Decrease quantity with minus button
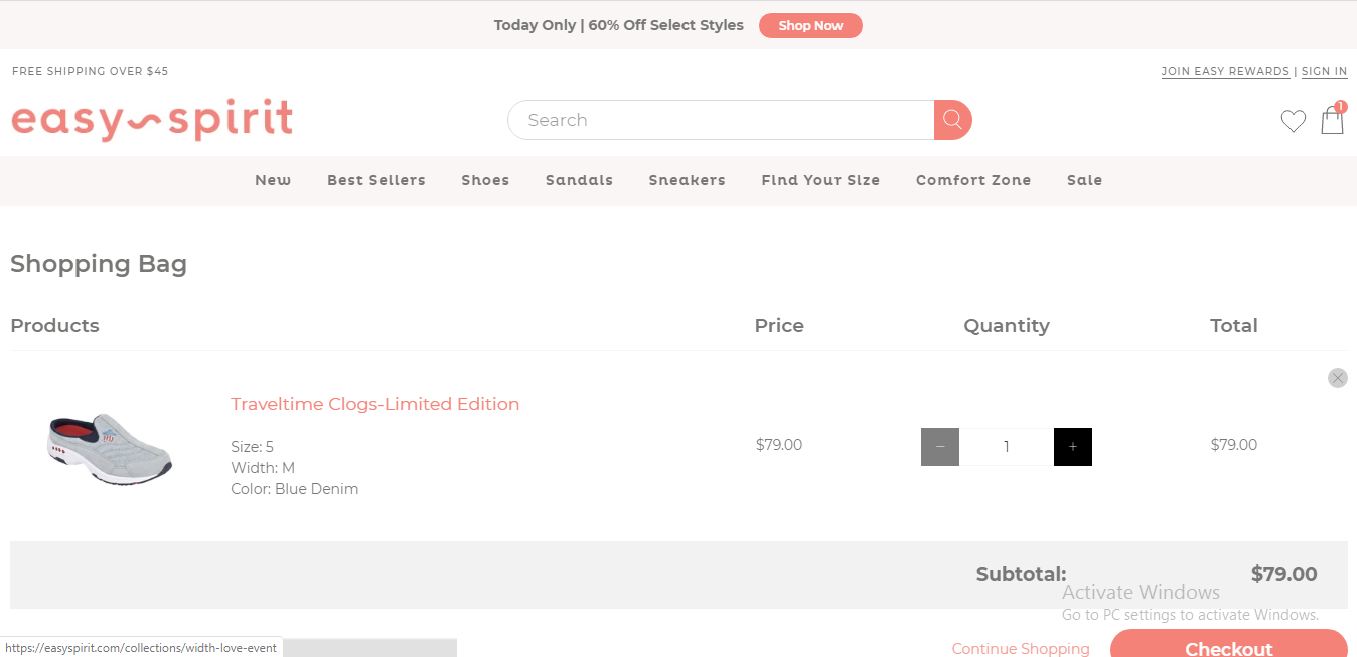 pyautogui.click(x=940, y=447)
